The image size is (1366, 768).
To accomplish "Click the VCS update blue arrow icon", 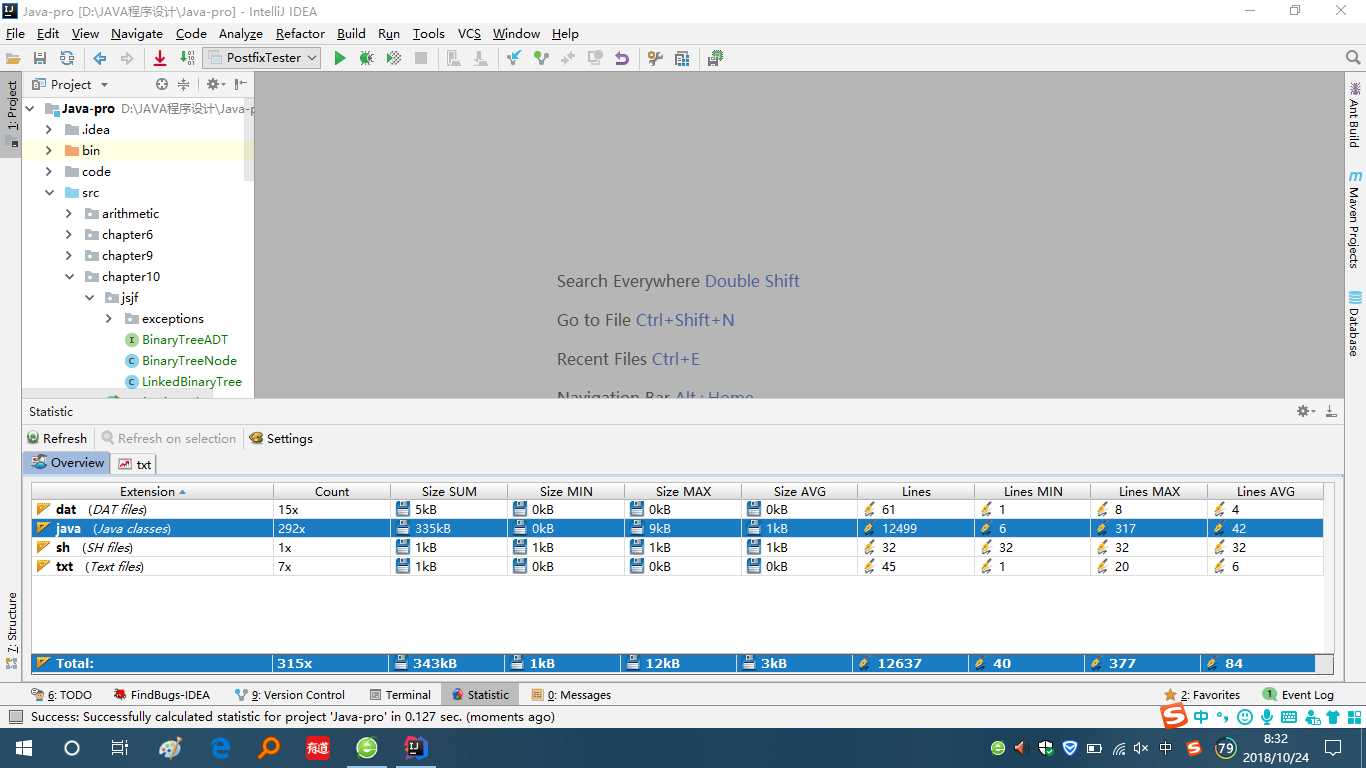I will tap(514, 58).
